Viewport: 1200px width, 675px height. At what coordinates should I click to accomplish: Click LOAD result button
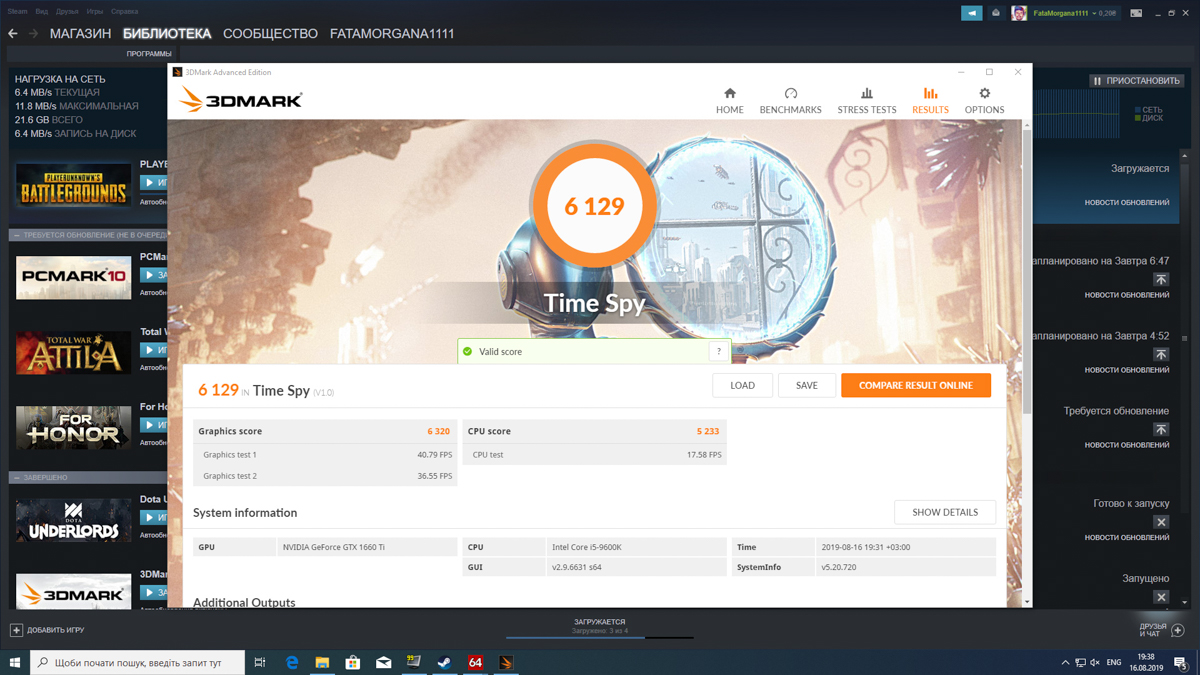pyautogui.click(x=742, y=385)
